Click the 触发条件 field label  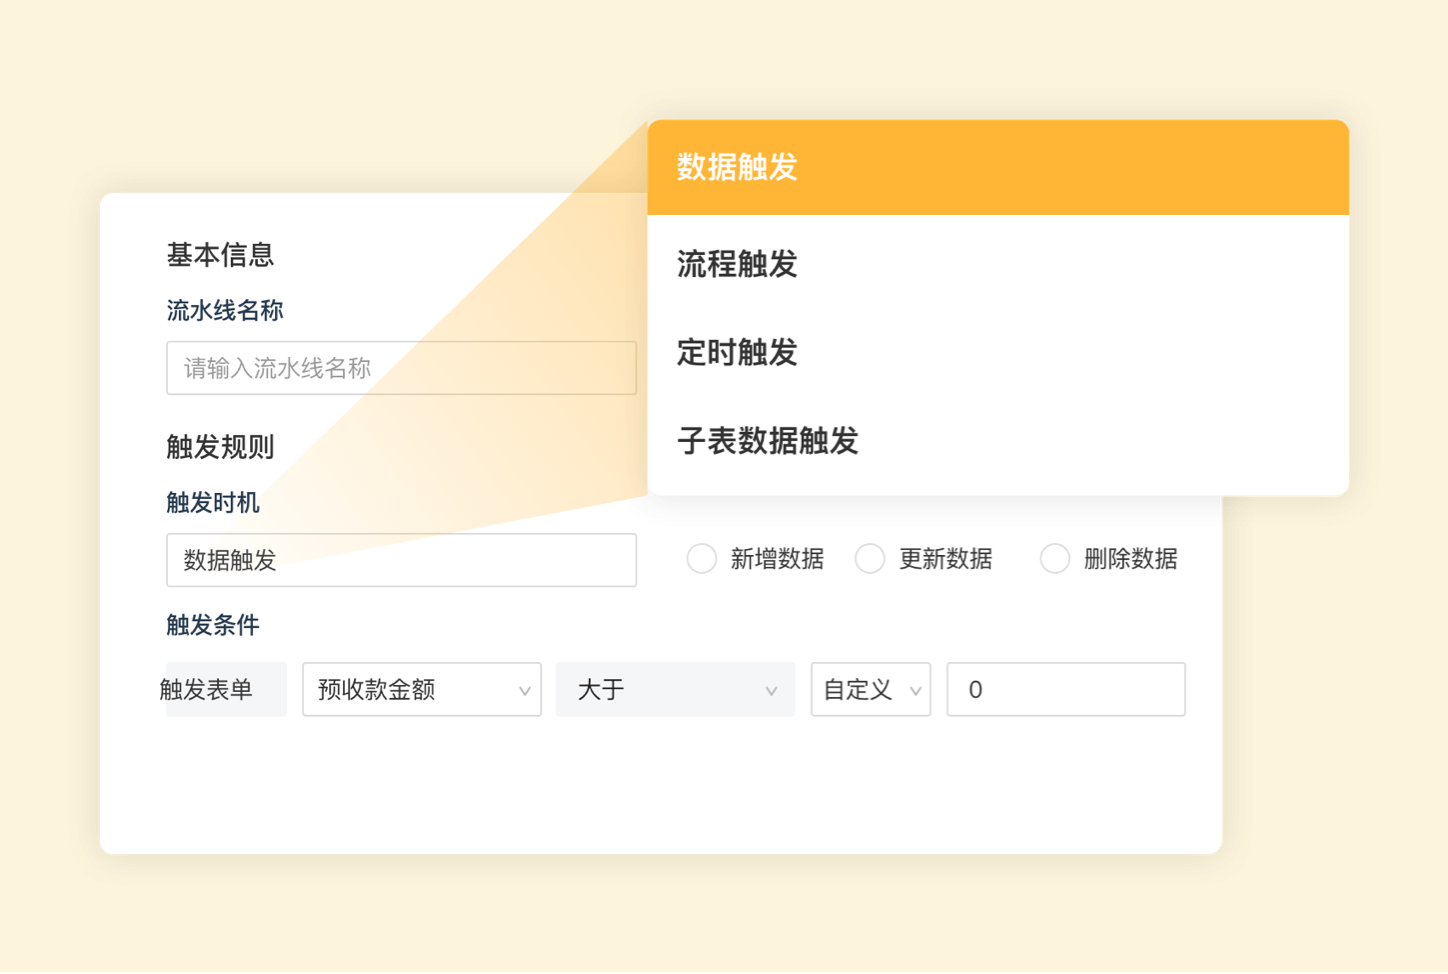[212, 625]
